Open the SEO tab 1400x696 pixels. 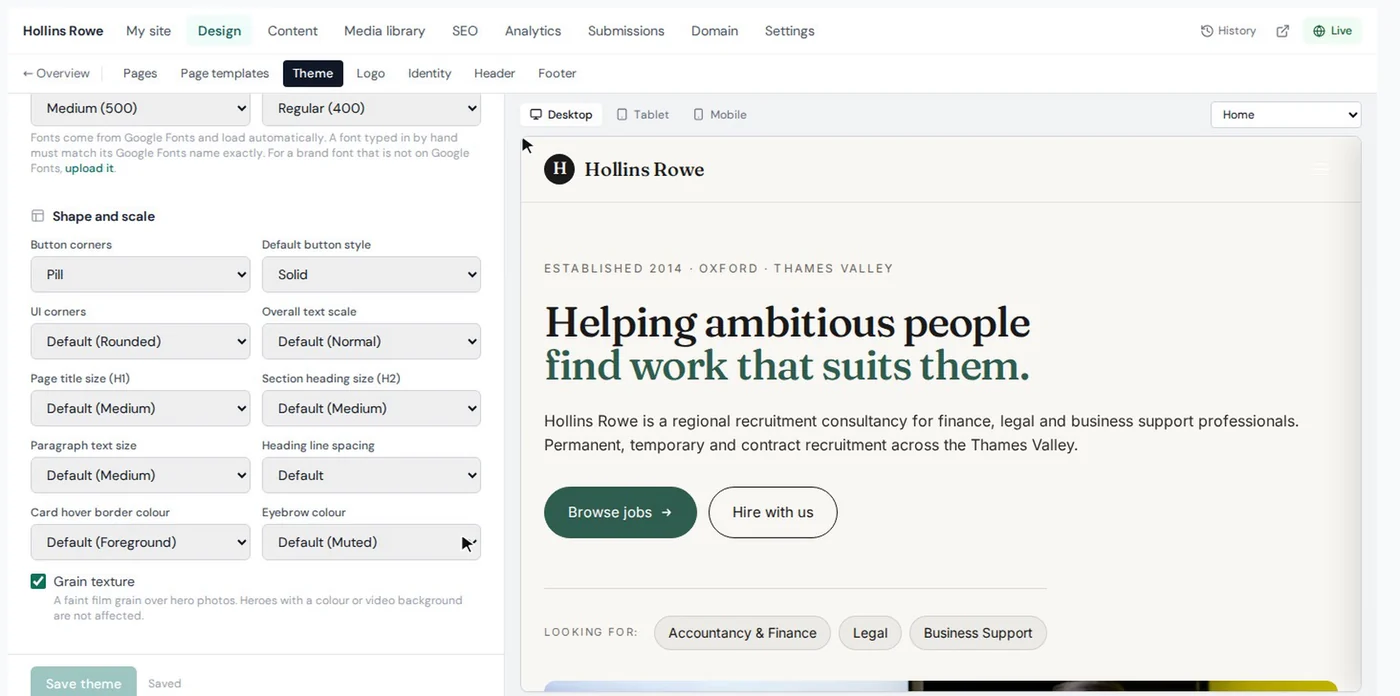(465, 31)
